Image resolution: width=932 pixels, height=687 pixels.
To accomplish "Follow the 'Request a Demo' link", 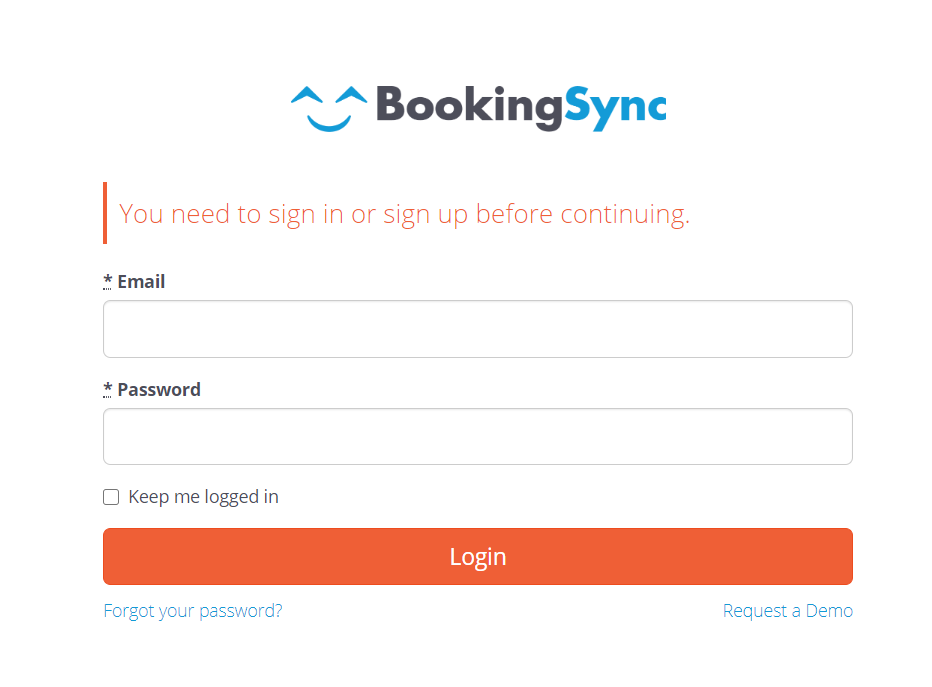I will tap(788, 611).
